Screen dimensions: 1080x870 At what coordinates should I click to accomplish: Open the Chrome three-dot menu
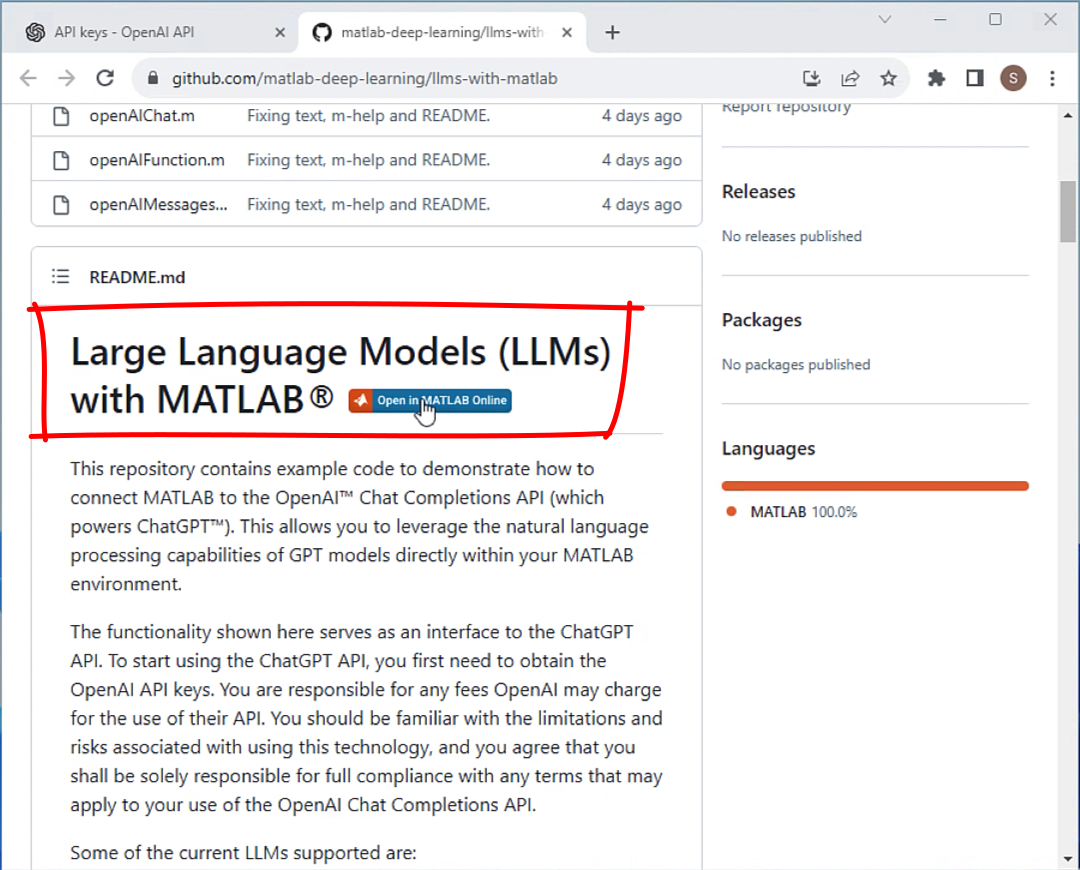pyautogui.click(x=1052, y=78)
